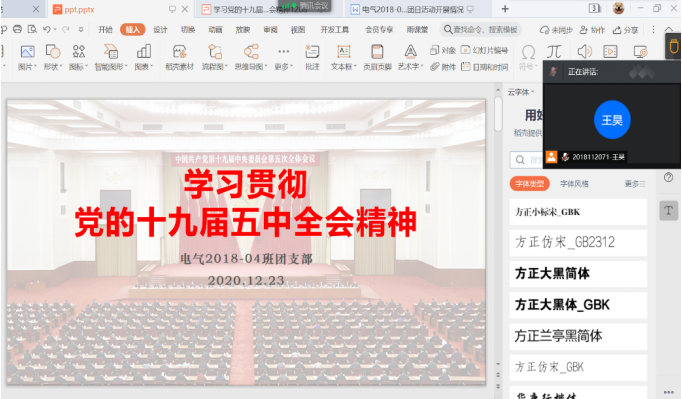Expand the undo history dropdown arrow

coord(55,30)
